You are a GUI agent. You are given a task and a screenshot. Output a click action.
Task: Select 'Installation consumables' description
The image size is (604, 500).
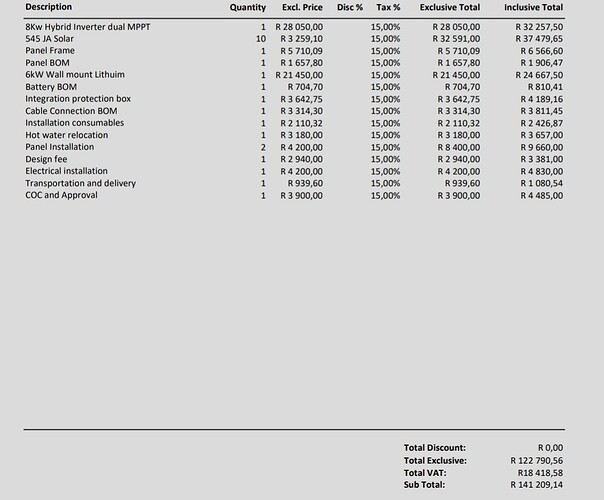pos(75,122)
